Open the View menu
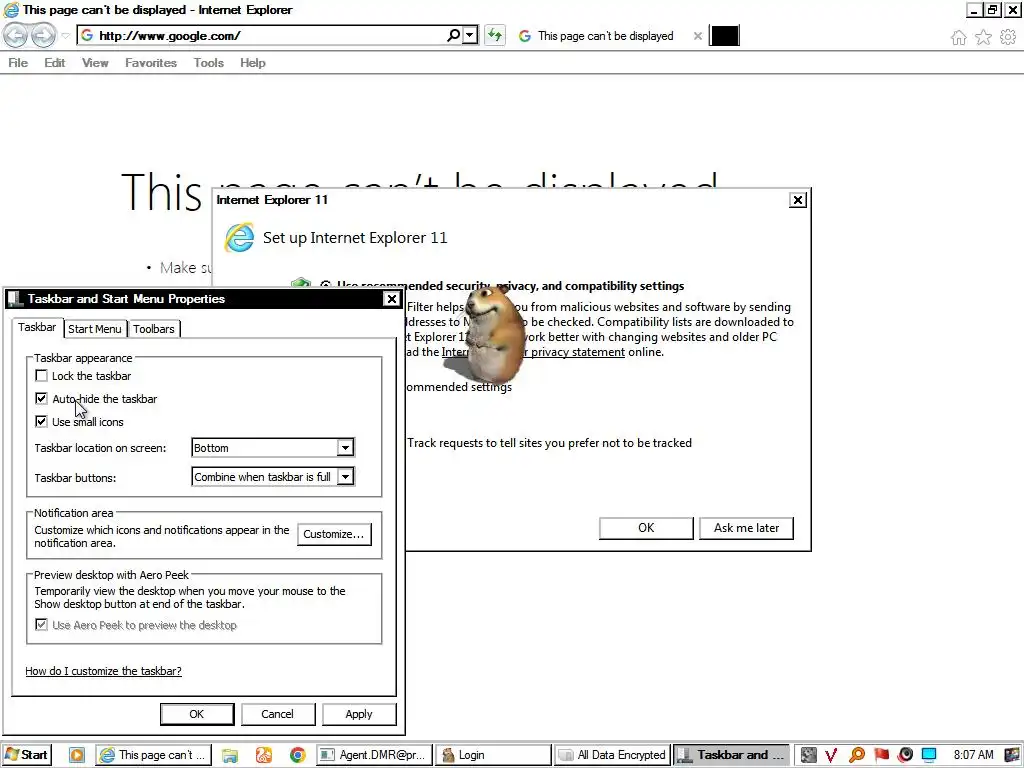The image size is (1024, 768). click(95, 63)
